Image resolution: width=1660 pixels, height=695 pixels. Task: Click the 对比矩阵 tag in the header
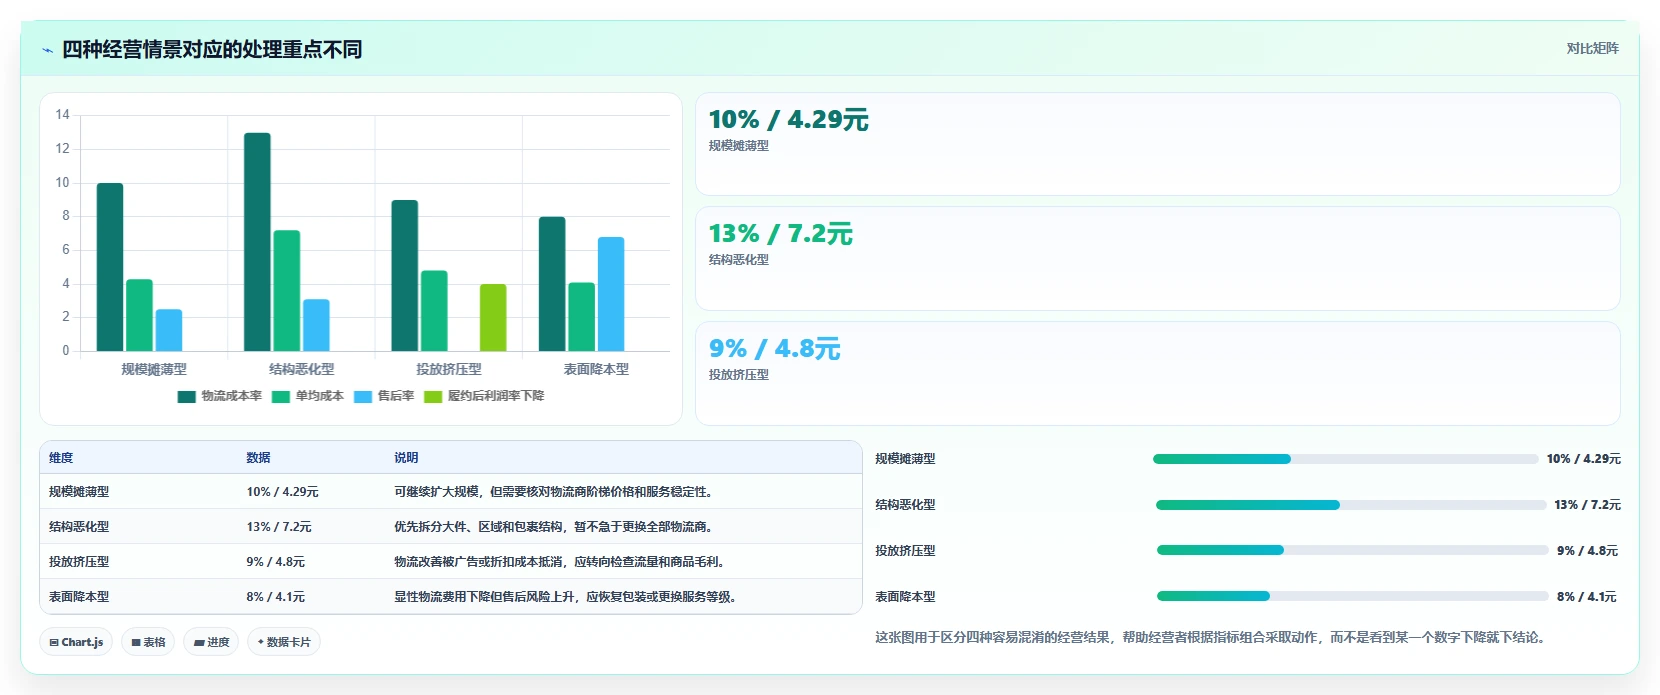tap(1592, 48)
